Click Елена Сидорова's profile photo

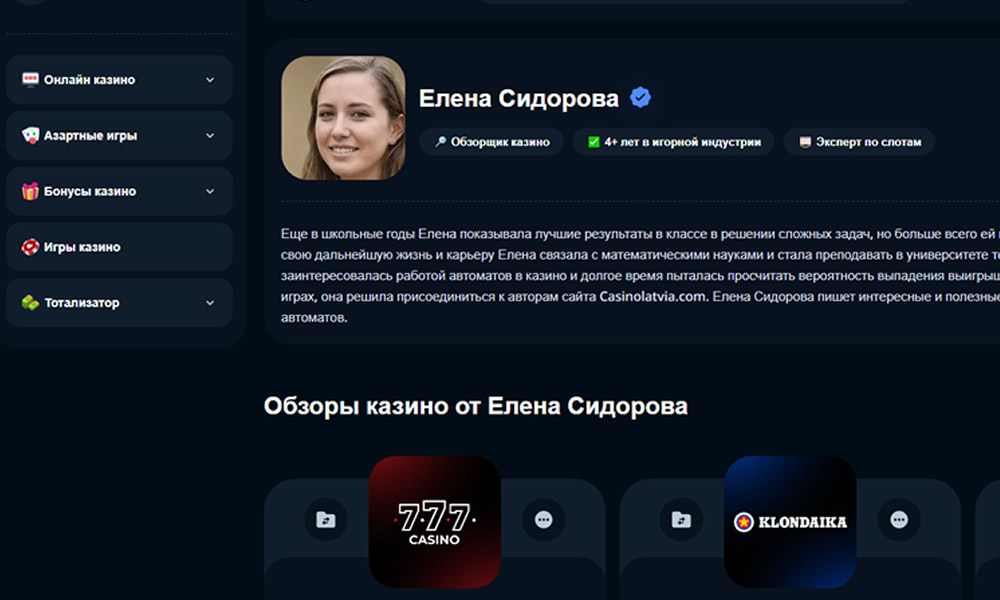tap(343, 118)
